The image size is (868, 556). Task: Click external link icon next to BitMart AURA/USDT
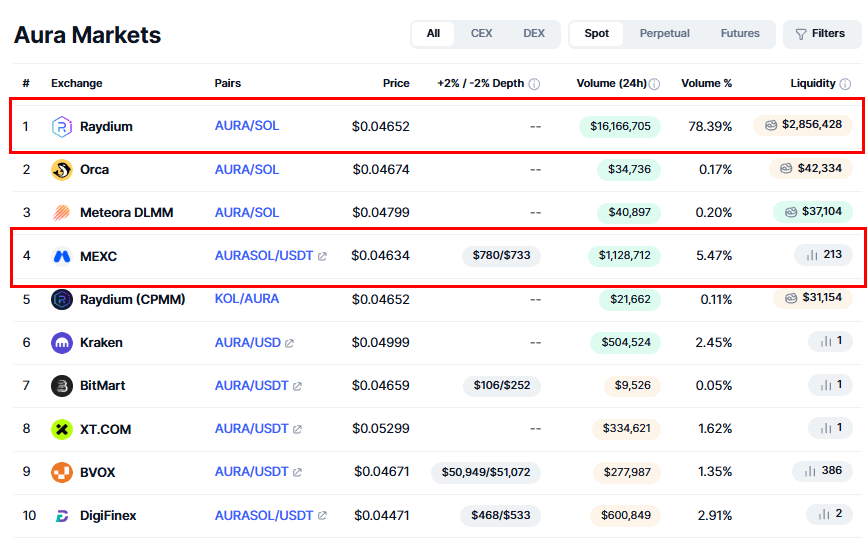(x=297, y=387)
